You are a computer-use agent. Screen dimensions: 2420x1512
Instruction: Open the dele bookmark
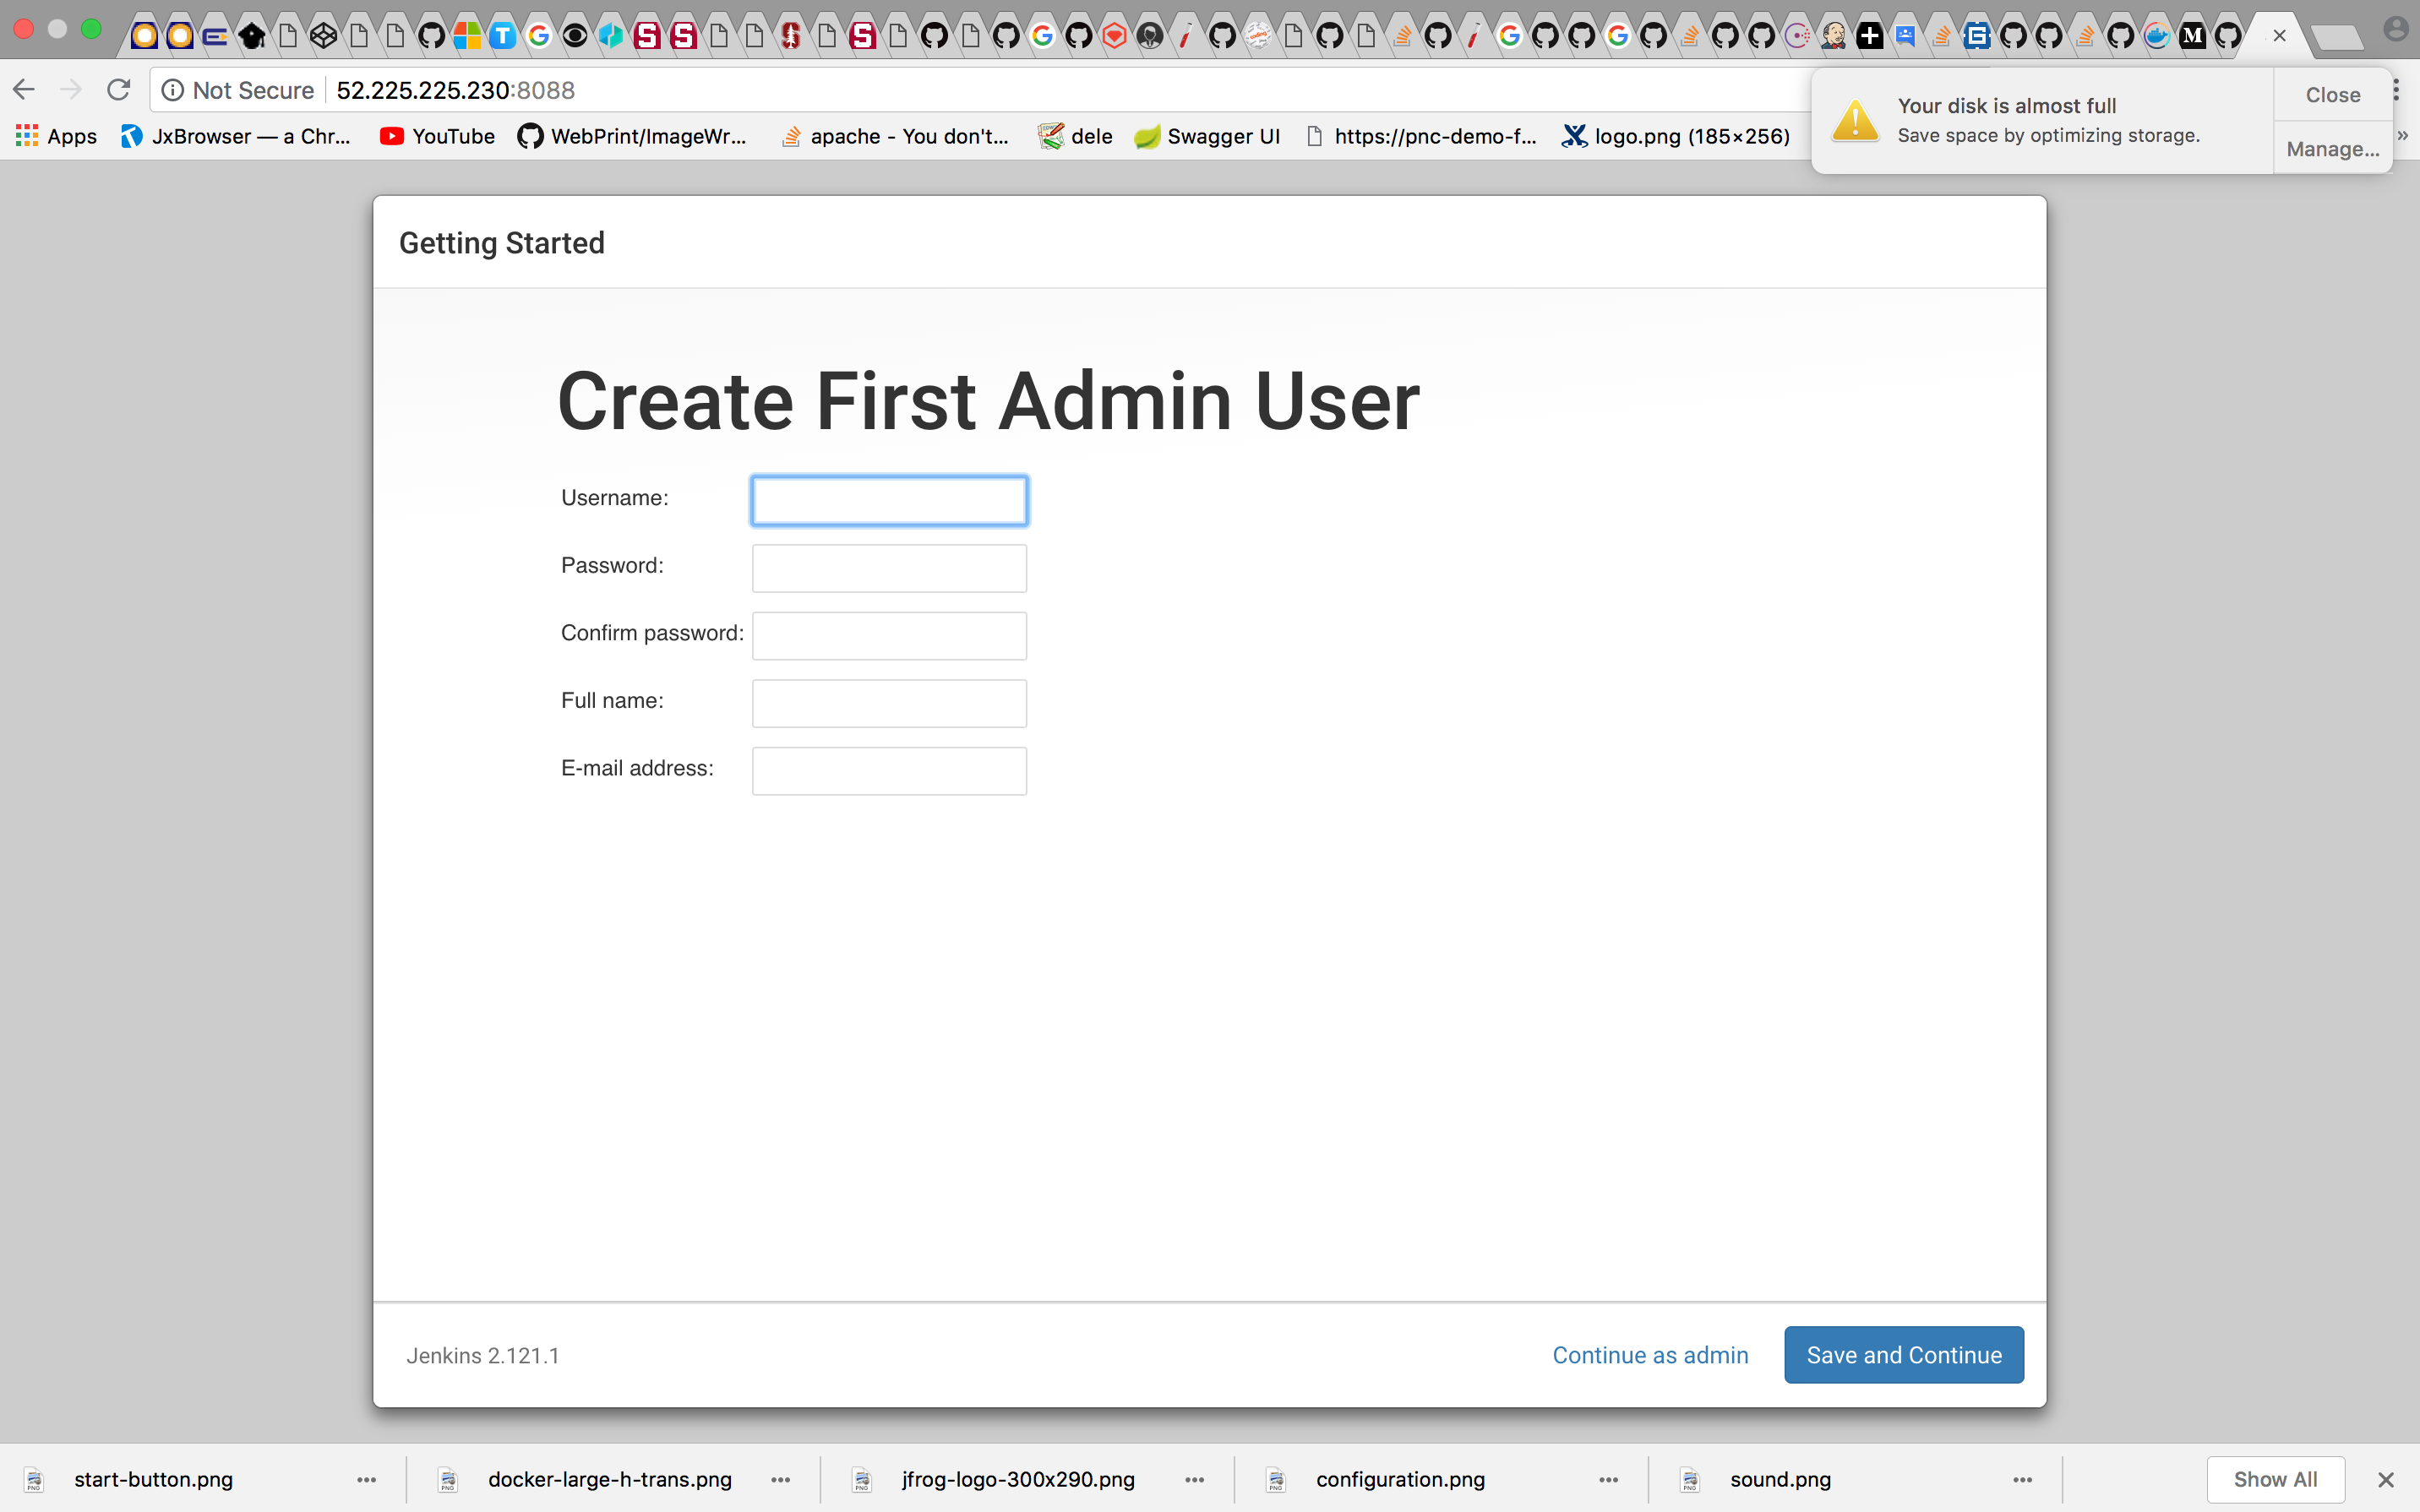click(x=1075, y=136)
